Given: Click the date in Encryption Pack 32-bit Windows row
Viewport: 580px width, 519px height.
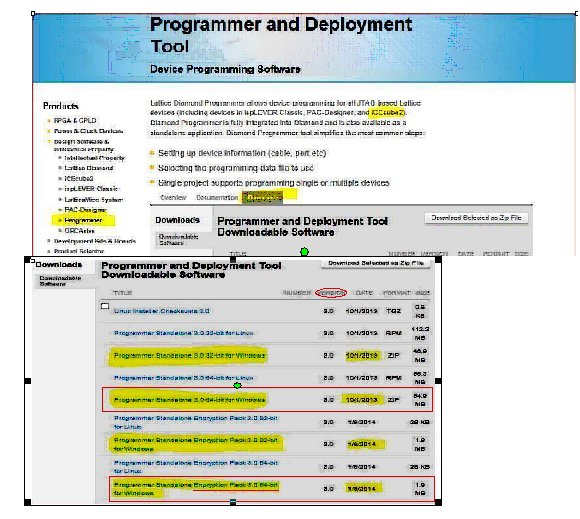Looking at the screenshot, I should pos(362,444).
